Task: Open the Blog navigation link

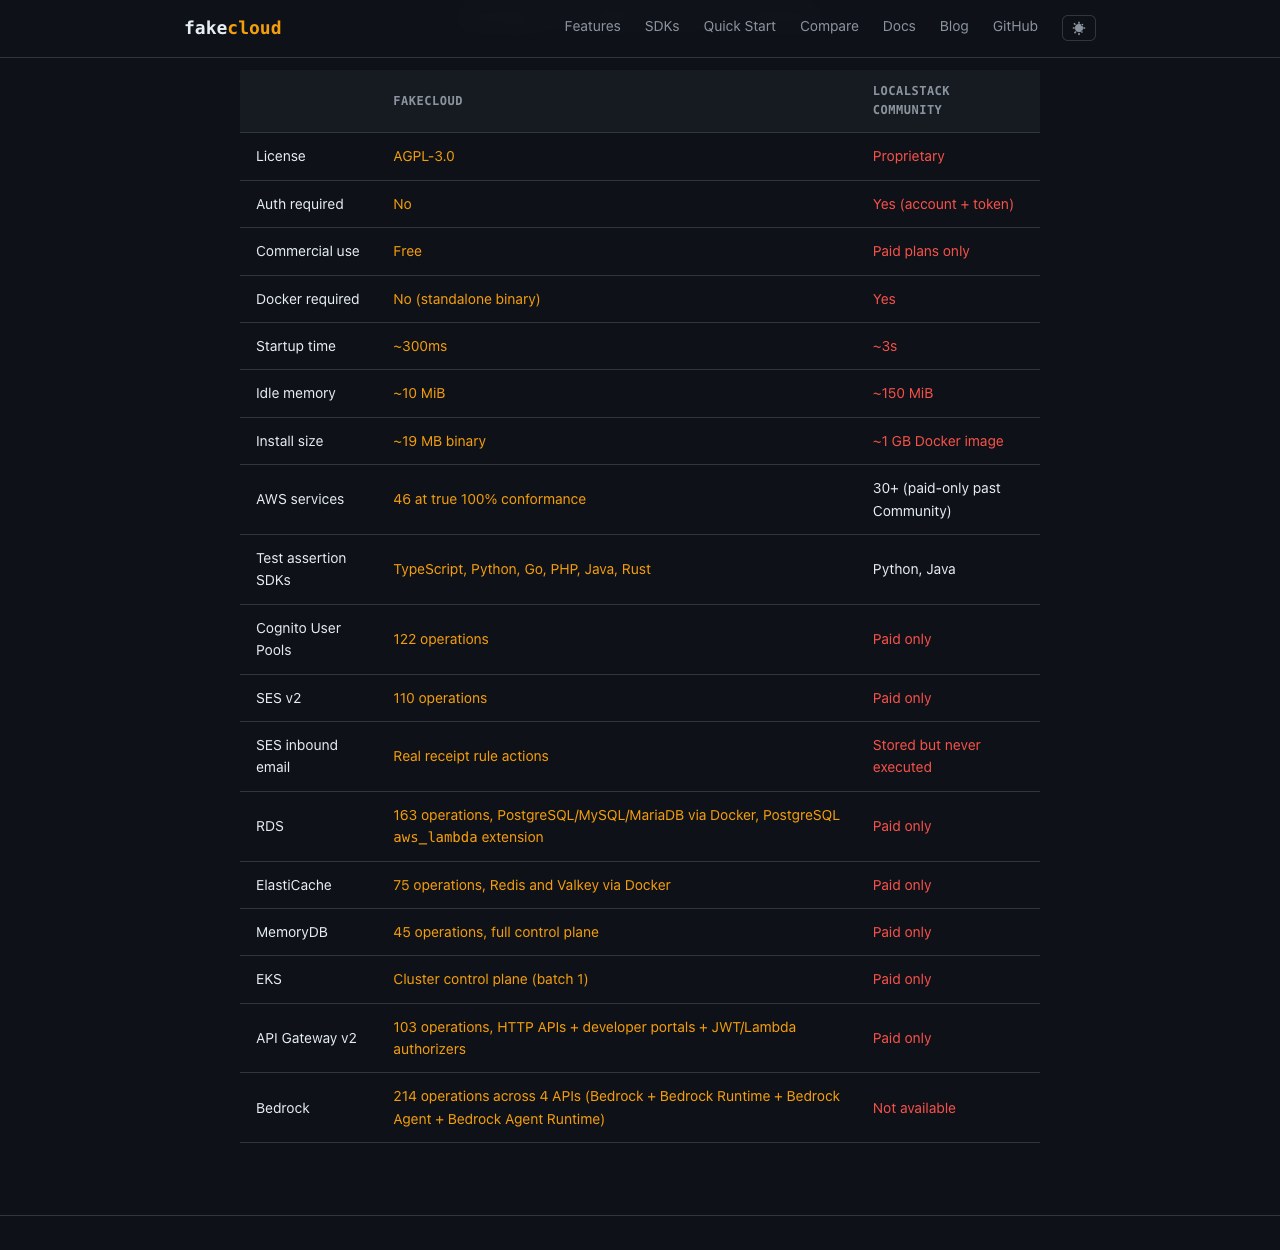Action: click(x=954, y=27)
